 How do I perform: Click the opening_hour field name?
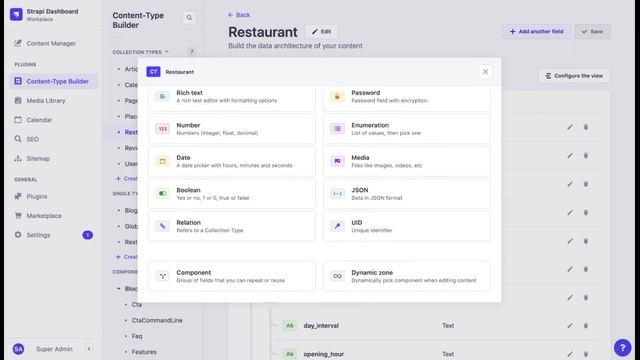coord(324,354)
